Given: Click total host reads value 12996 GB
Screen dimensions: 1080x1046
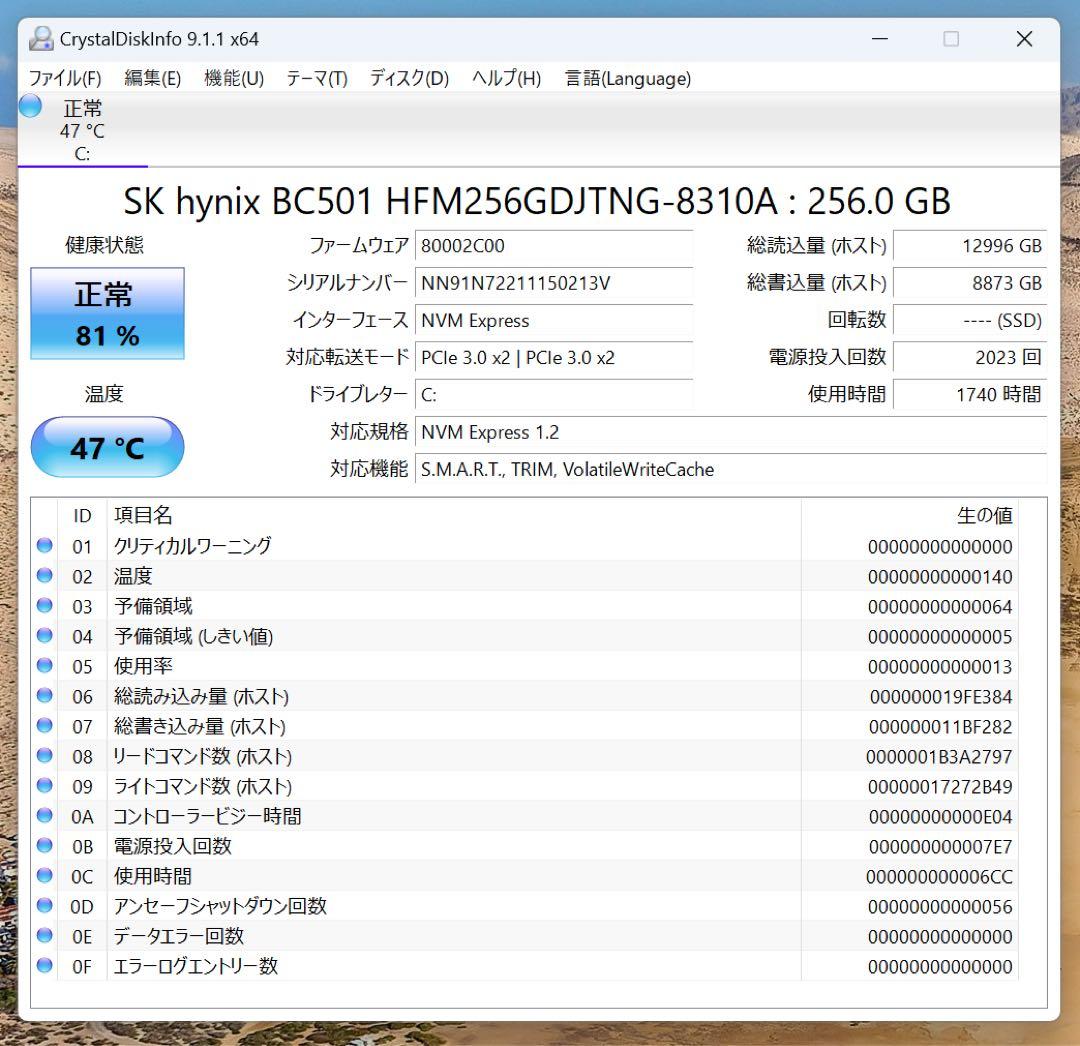Looking at the screenshot, I should [970, 246].
